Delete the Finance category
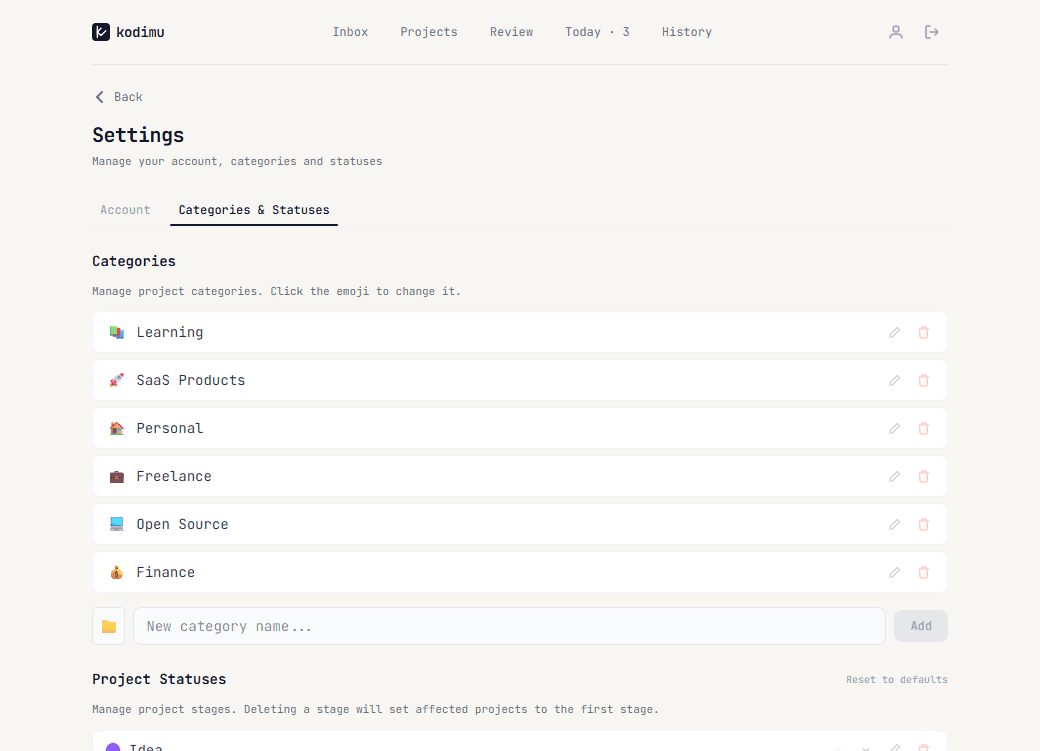Viewport: 1040px width, 751px height. pyautogui.click(x=924, y=573)
